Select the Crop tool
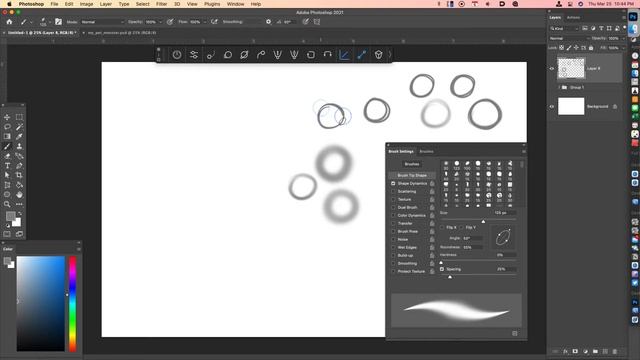 [x=19, y=175]
